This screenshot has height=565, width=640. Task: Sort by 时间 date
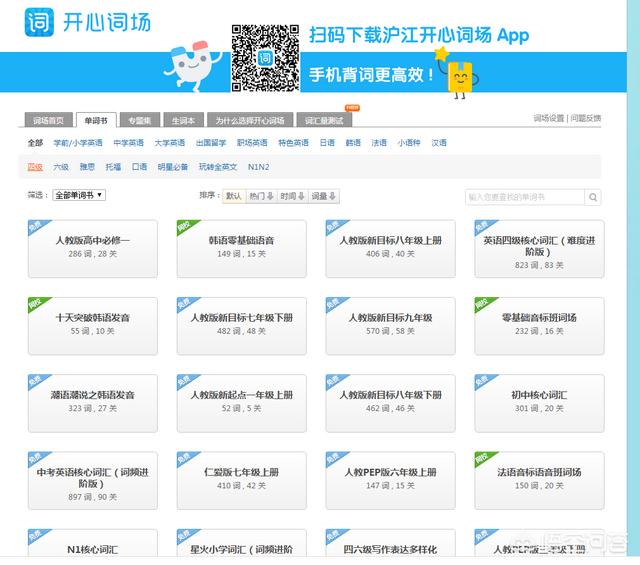[293, 196]
